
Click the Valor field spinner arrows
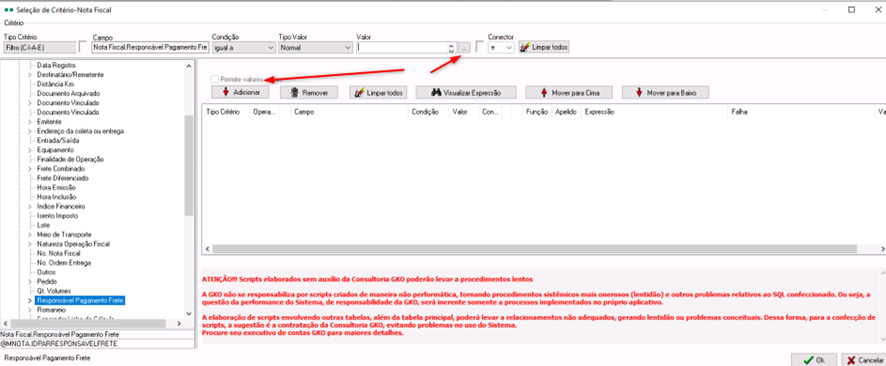coord(451,48)
